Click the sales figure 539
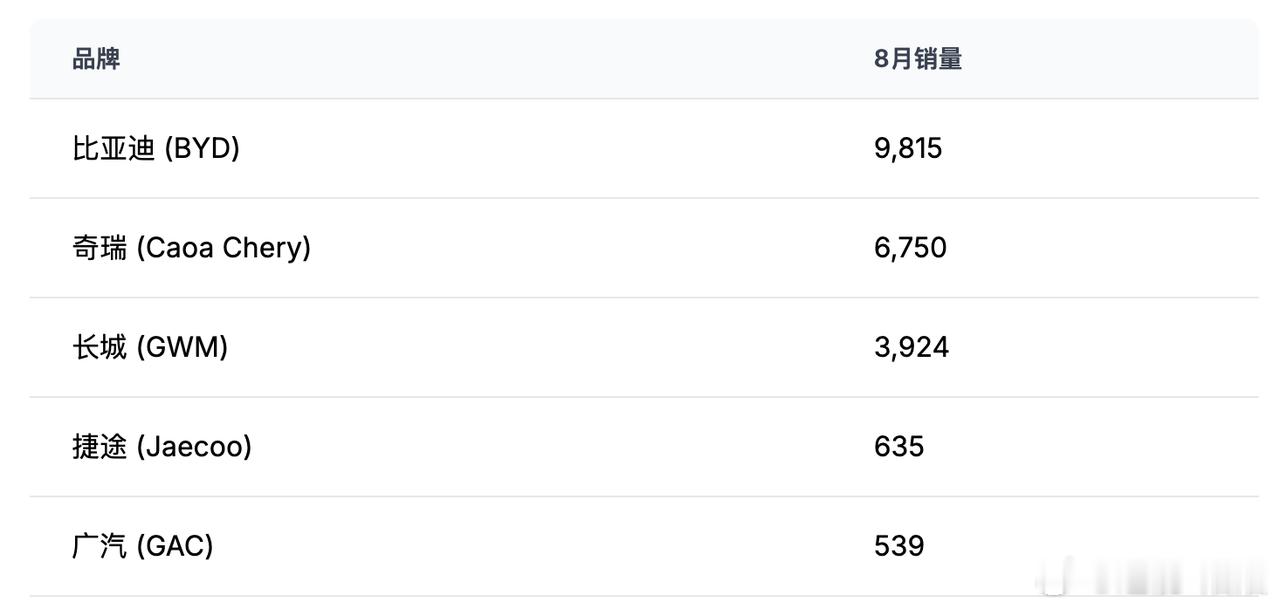Screen dimensions: 1280x609 pyautogui.click(x=899, y=546)
